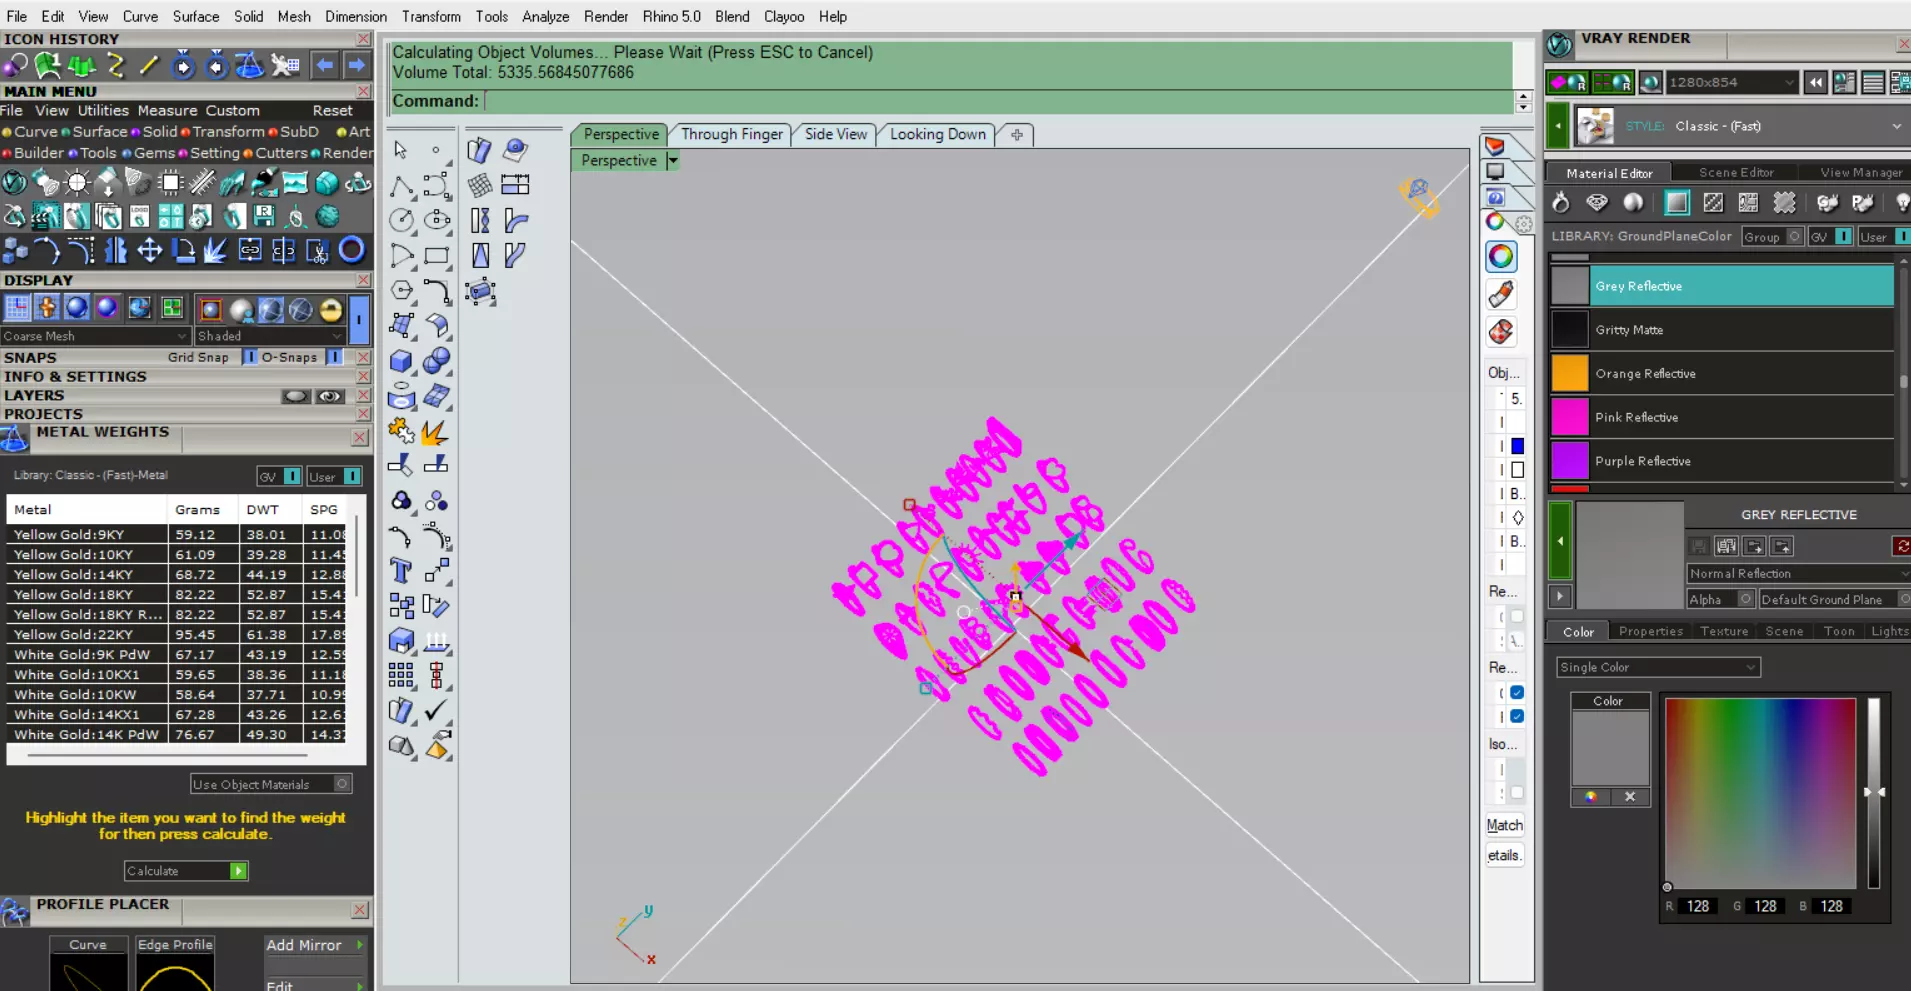1911x991 pixels.
Task: Open Shaded display mode dropdown
Action: (270, 336)
